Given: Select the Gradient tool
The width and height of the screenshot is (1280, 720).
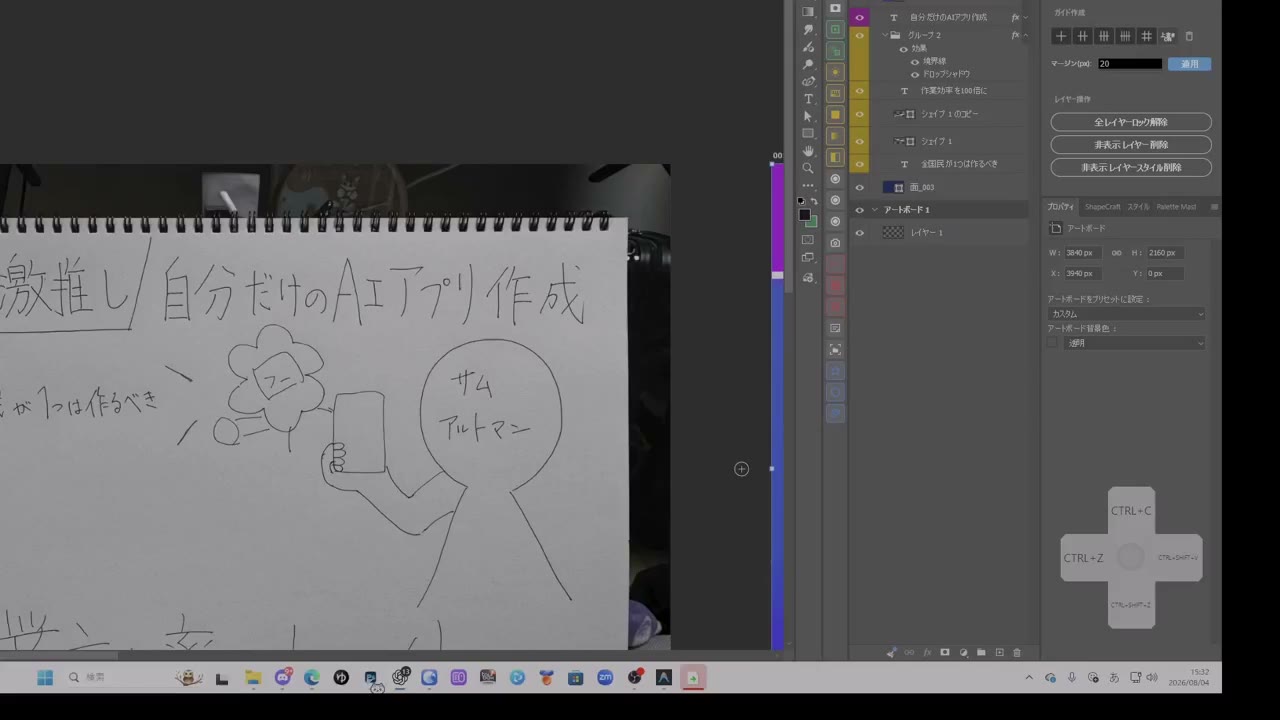Looking at the screenshot, I should pyautogui.click(x=808, y=12).
